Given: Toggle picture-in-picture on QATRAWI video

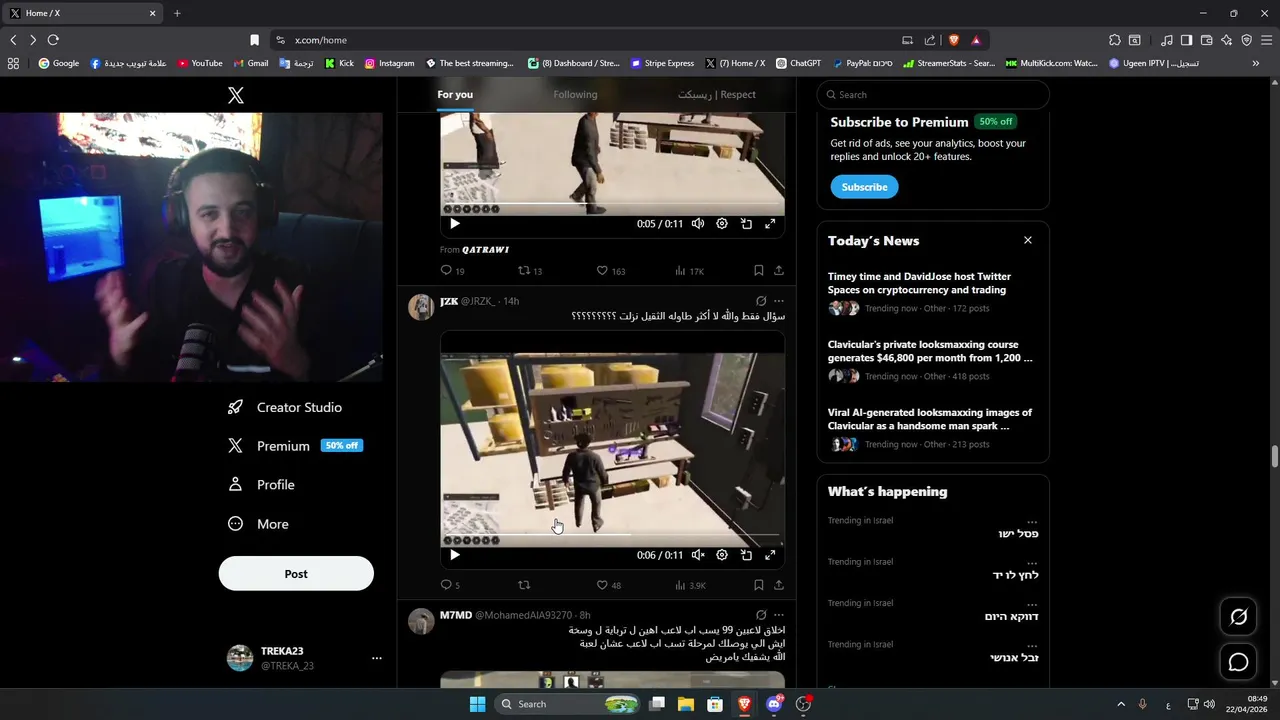Looking at the screenshot, I should pyautogui.click(x=746, y=224).
